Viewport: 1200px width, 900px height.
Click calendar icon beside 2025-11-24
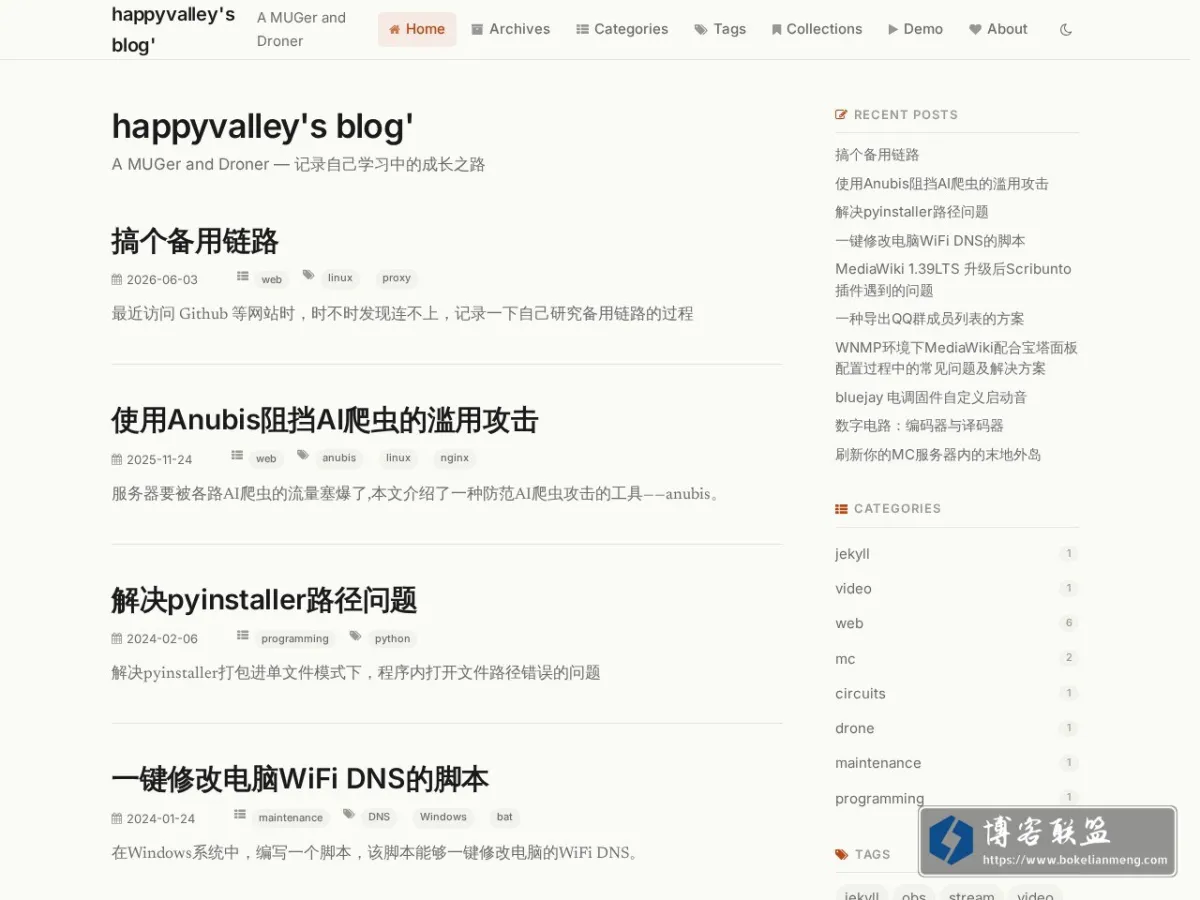point(117,460)
